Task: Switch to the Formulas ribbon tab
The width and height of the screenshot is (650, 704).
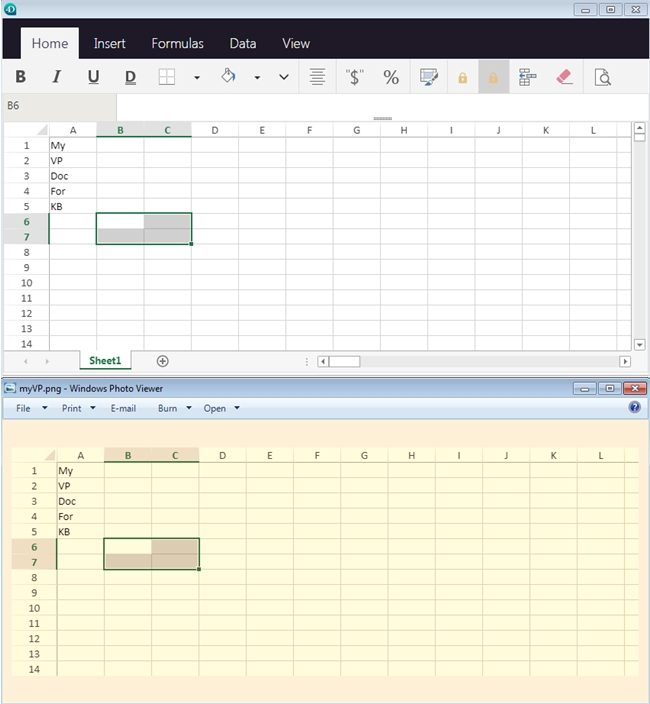Action: pyautogui.click(x=177, y=43)
